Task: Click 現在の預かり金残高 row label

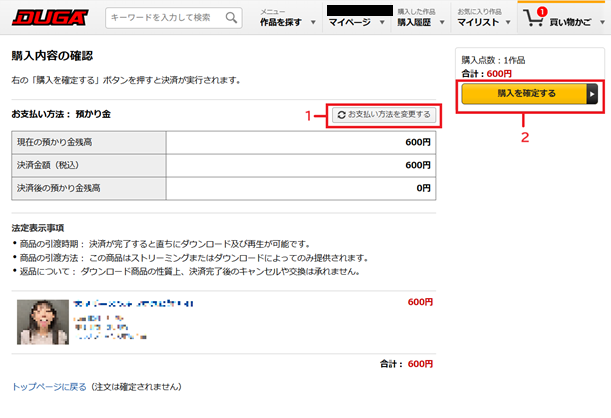Action: 55,142
